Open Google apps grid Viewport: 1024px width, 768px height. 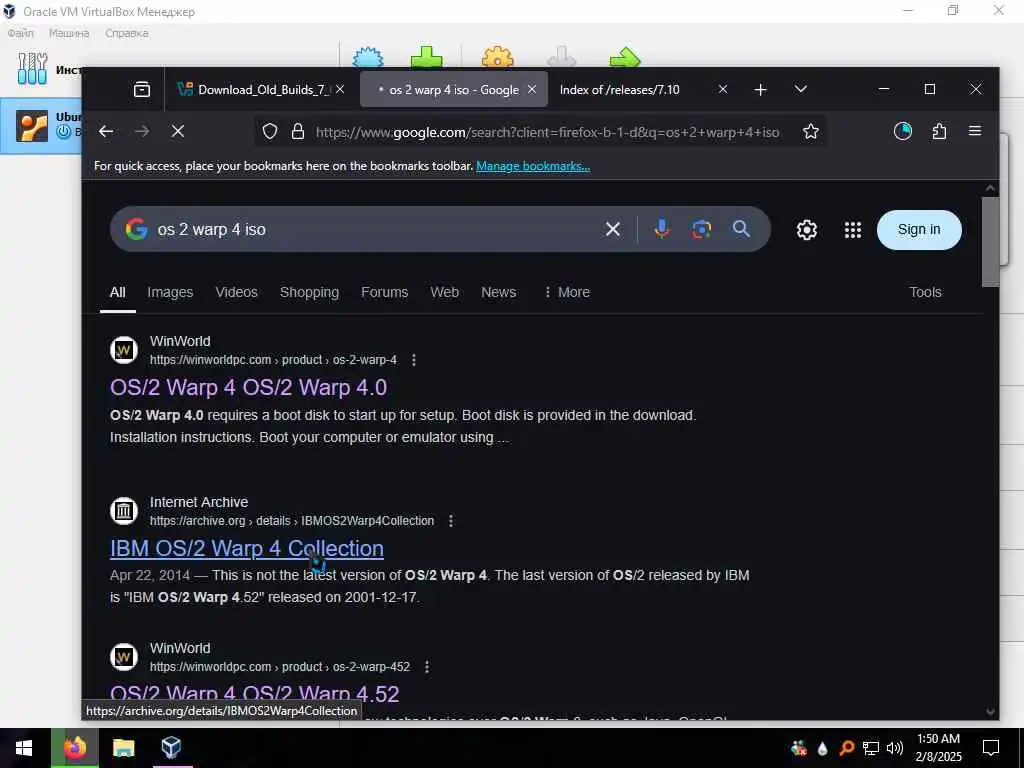(x=853, y=230)
